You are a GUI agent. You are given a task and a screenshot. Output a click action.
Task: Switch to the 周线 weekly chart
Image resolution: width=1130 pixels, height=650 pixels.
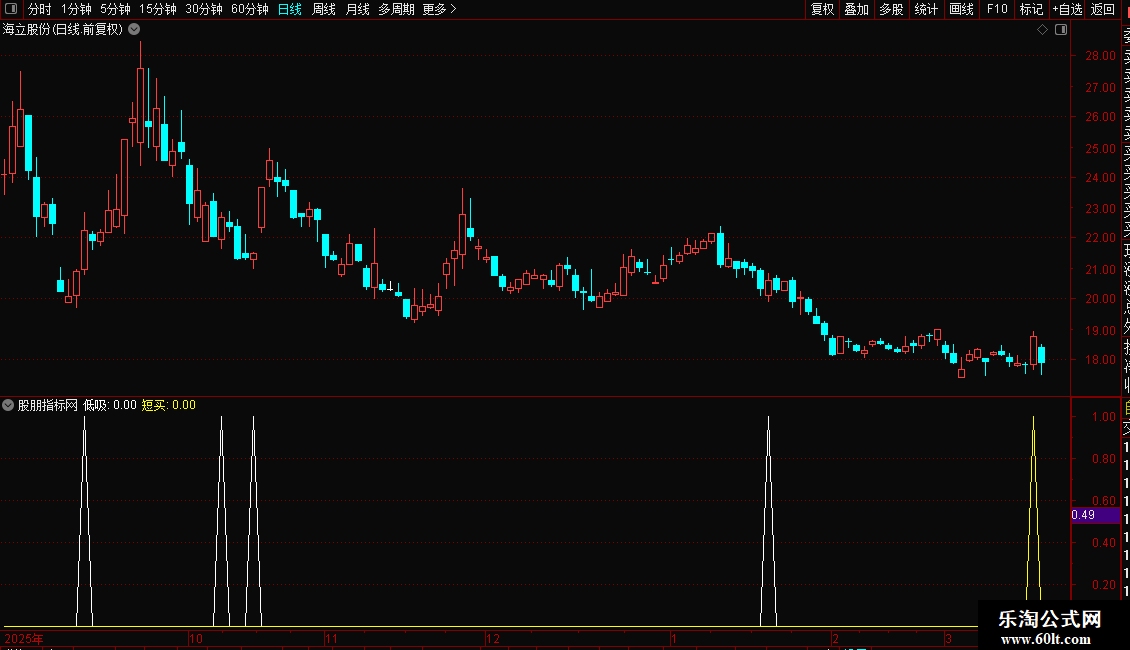(324, 9)
